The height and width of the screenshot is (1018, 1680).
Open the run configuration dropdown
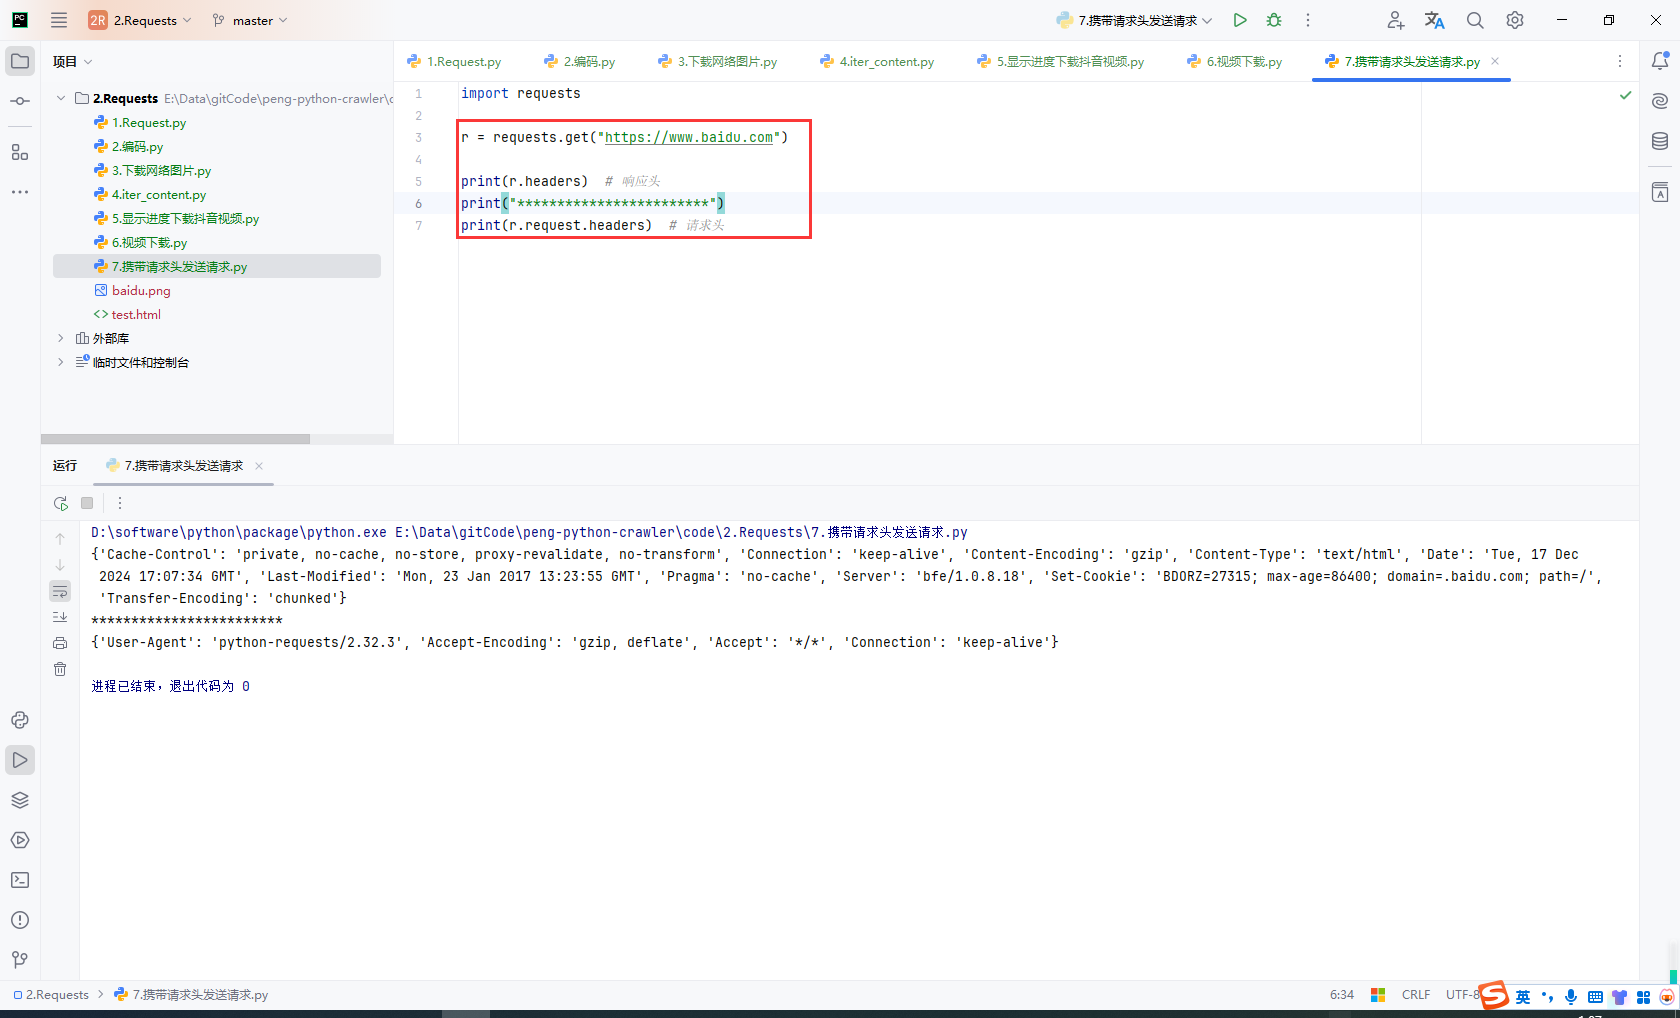[x=1135, y=20]
